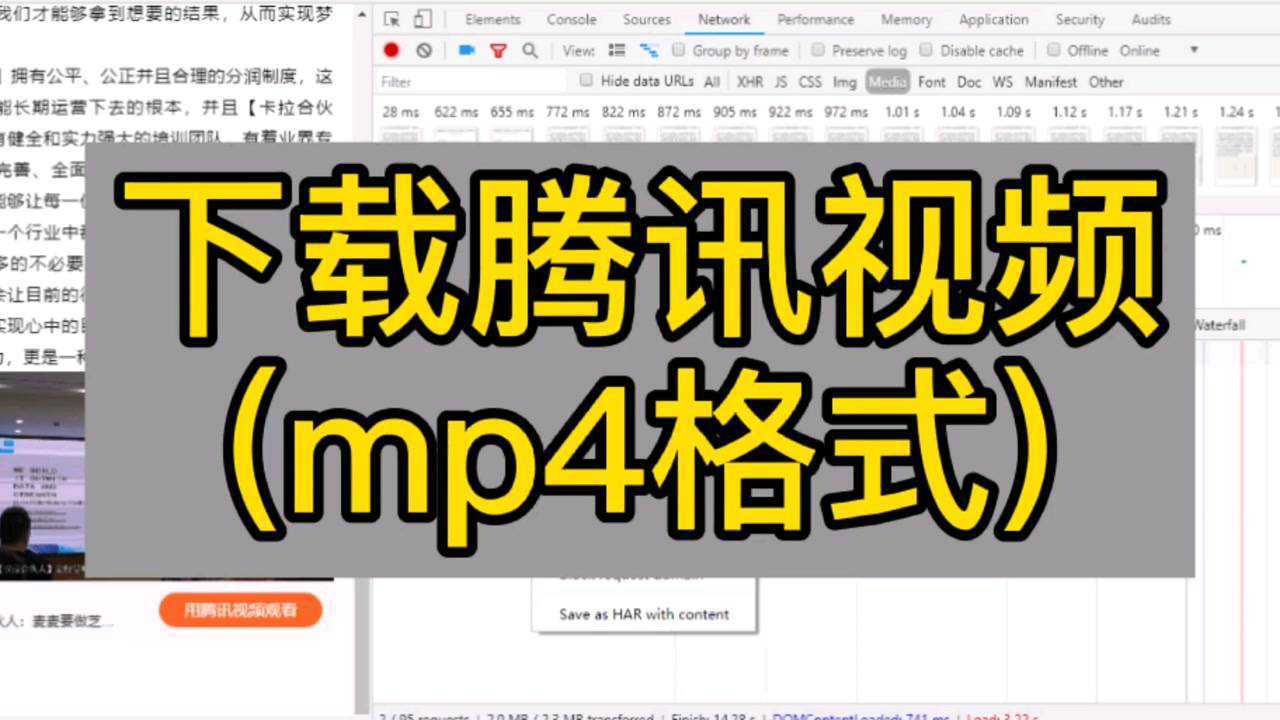Filter requests by Manifest

pos(1051,82)
